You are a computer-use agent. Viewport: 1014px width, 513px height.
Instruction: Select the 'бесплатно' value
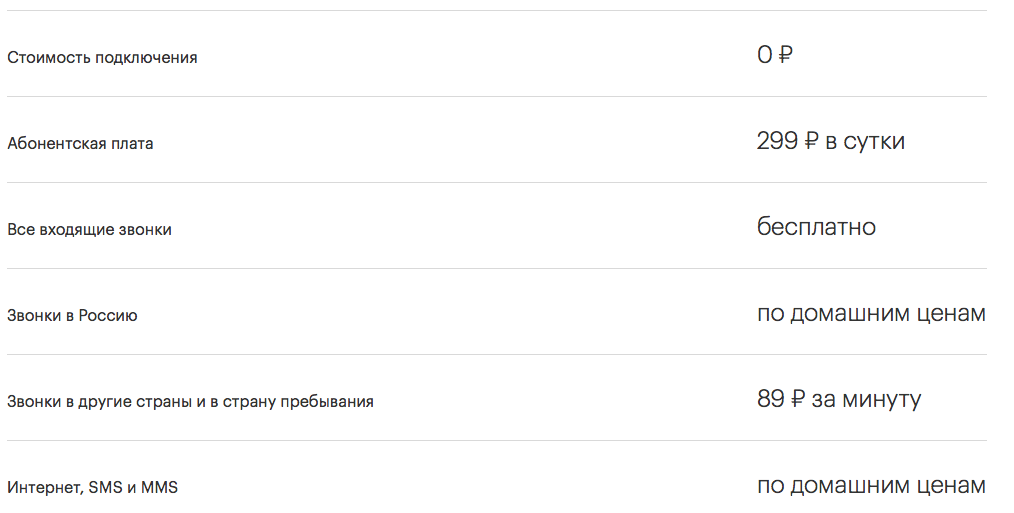point(816,227)
